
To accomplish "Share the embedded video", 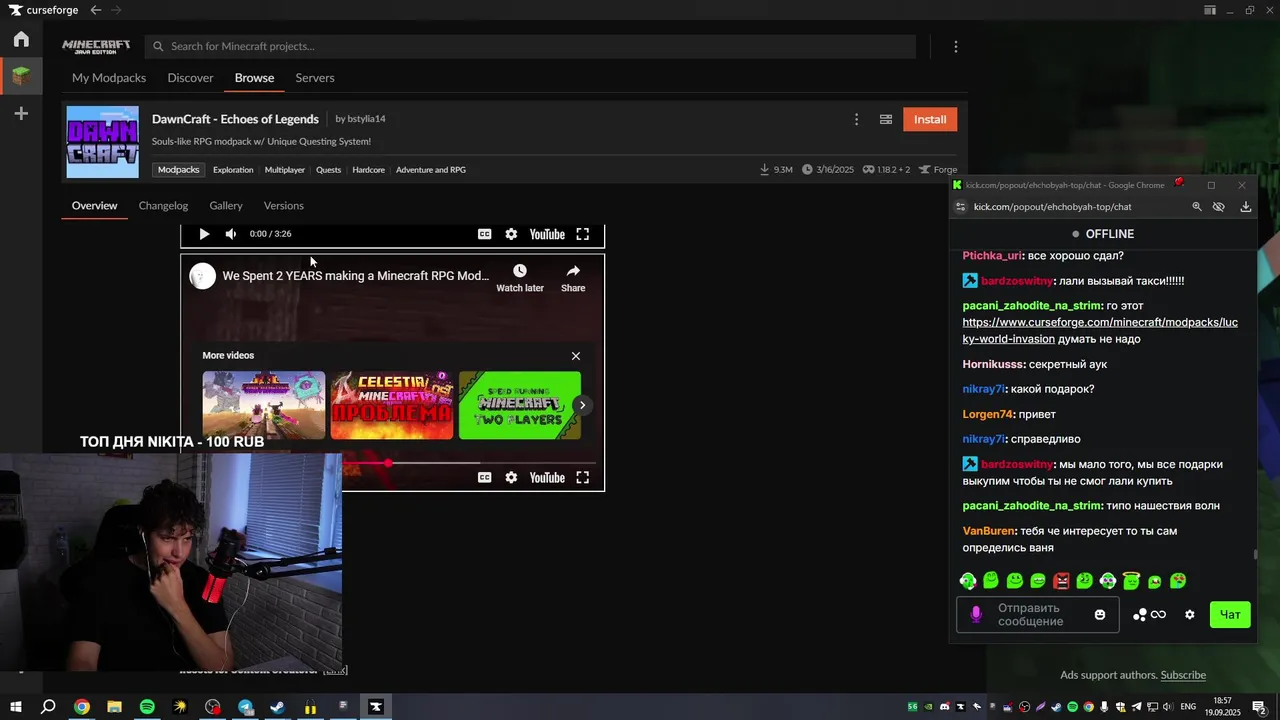I will (x=573, y=278).
